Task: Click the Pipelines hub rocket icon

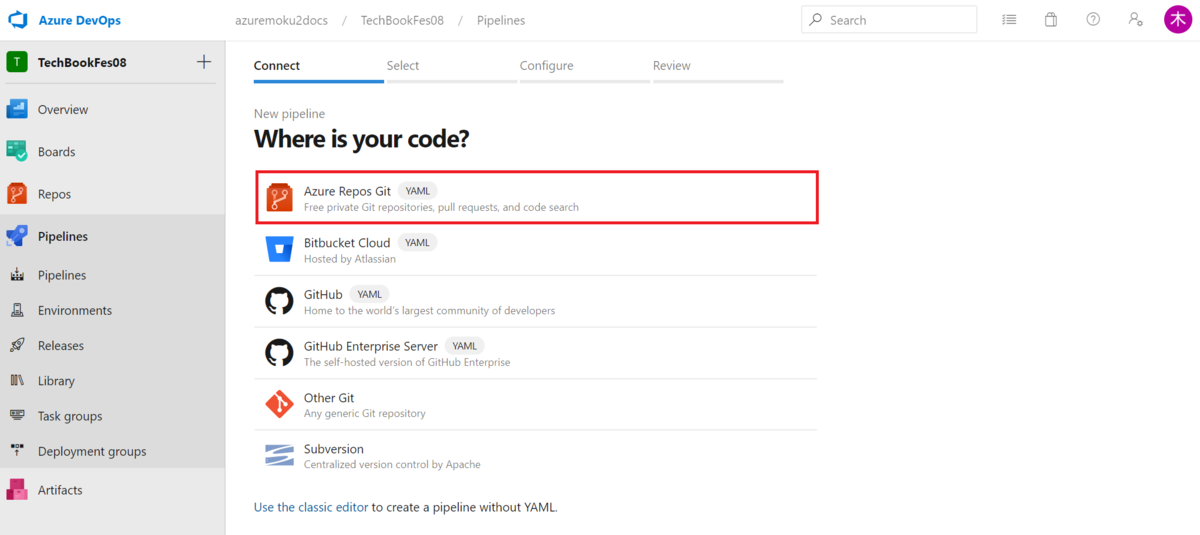Action: click(17, 236)
